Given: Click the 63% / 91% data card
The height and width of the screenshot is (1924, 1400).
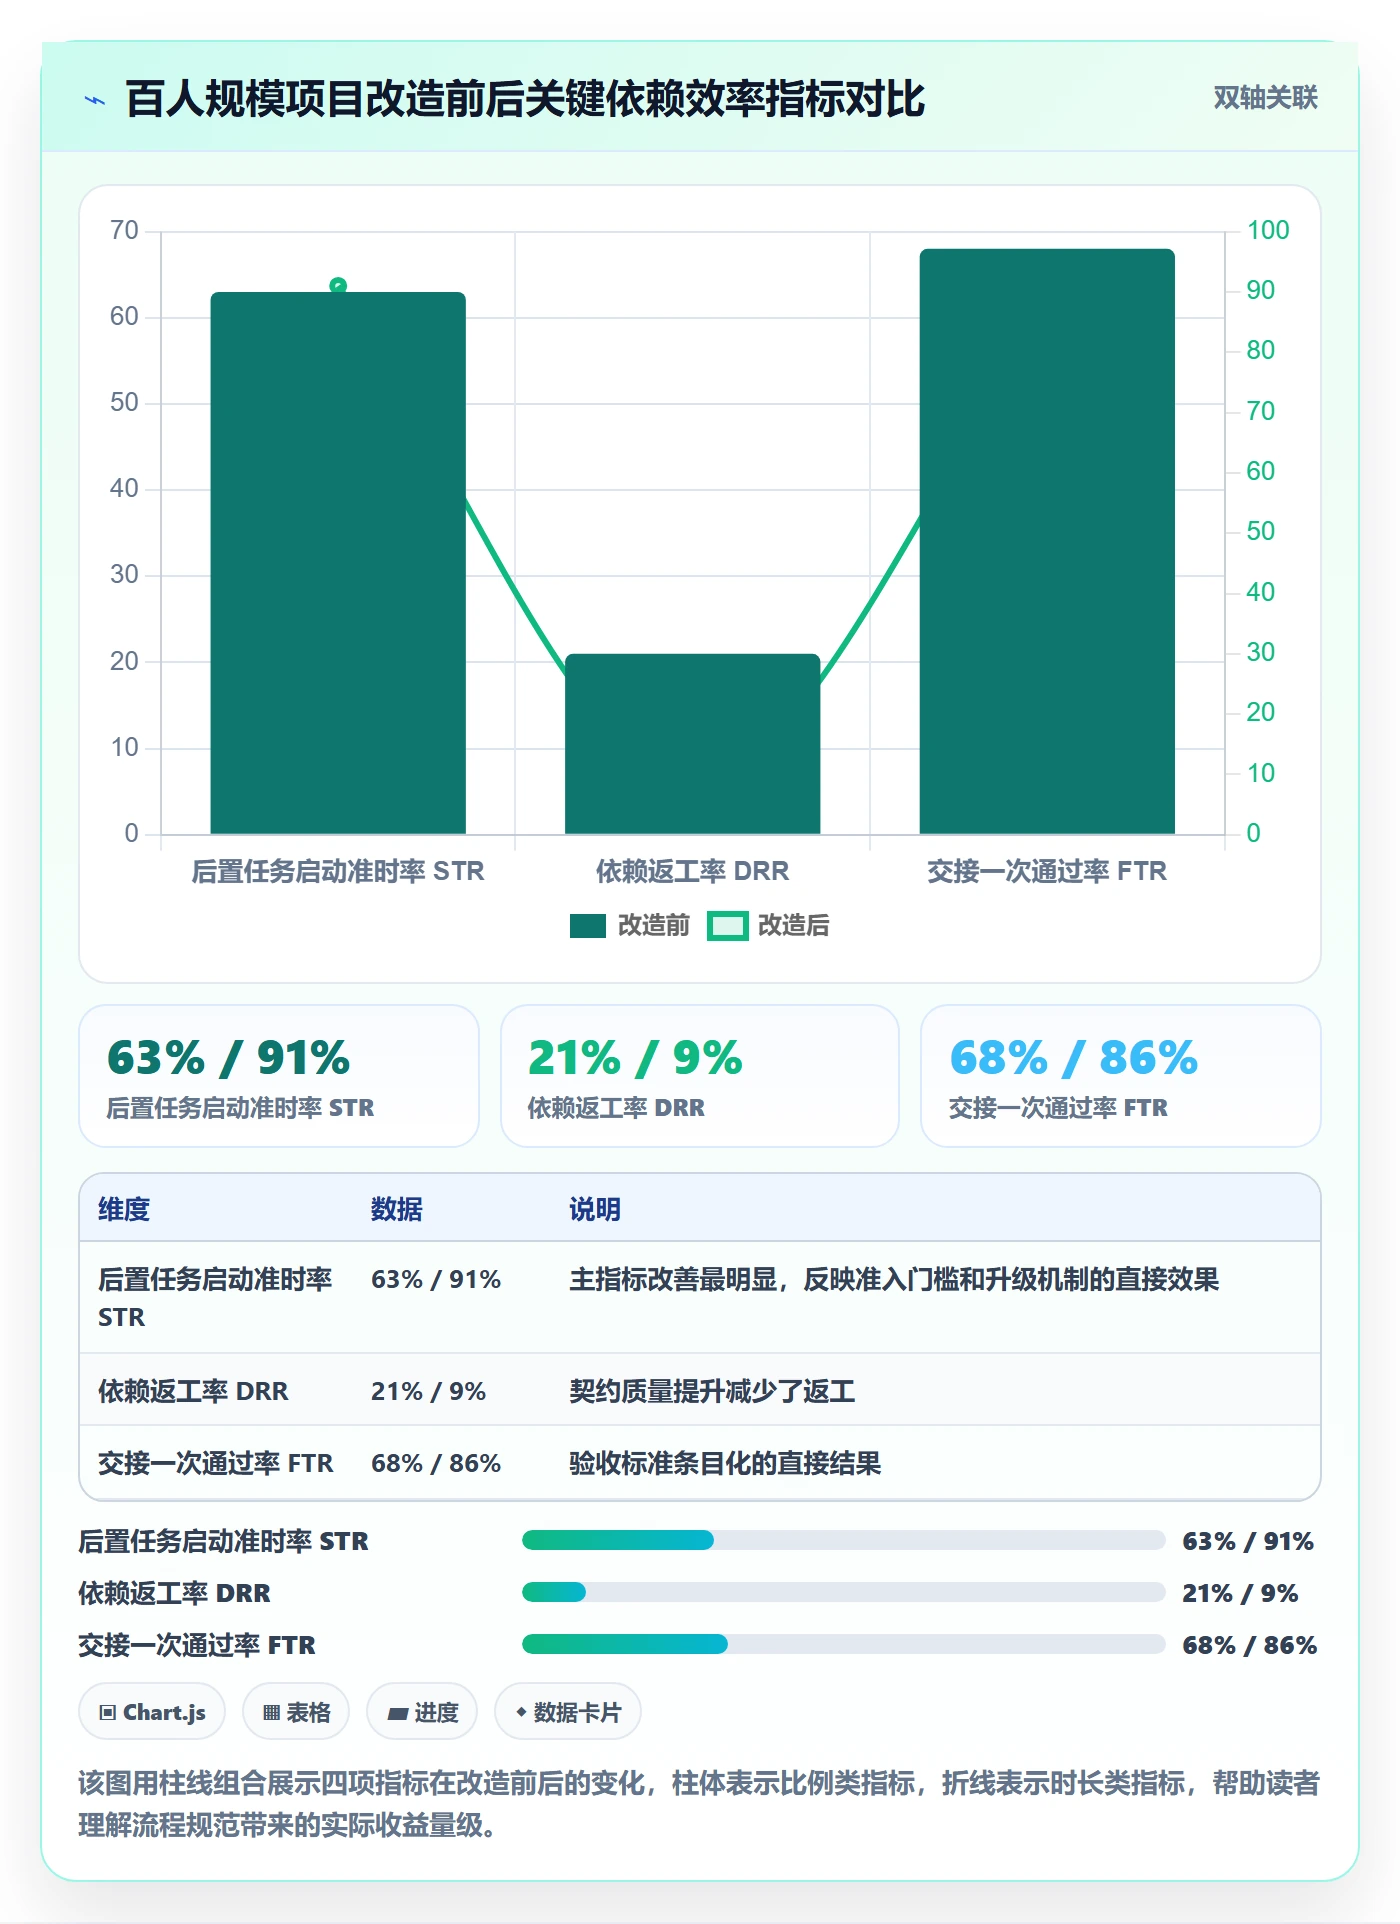Looking at the screenshot, I should [279, 1076].
